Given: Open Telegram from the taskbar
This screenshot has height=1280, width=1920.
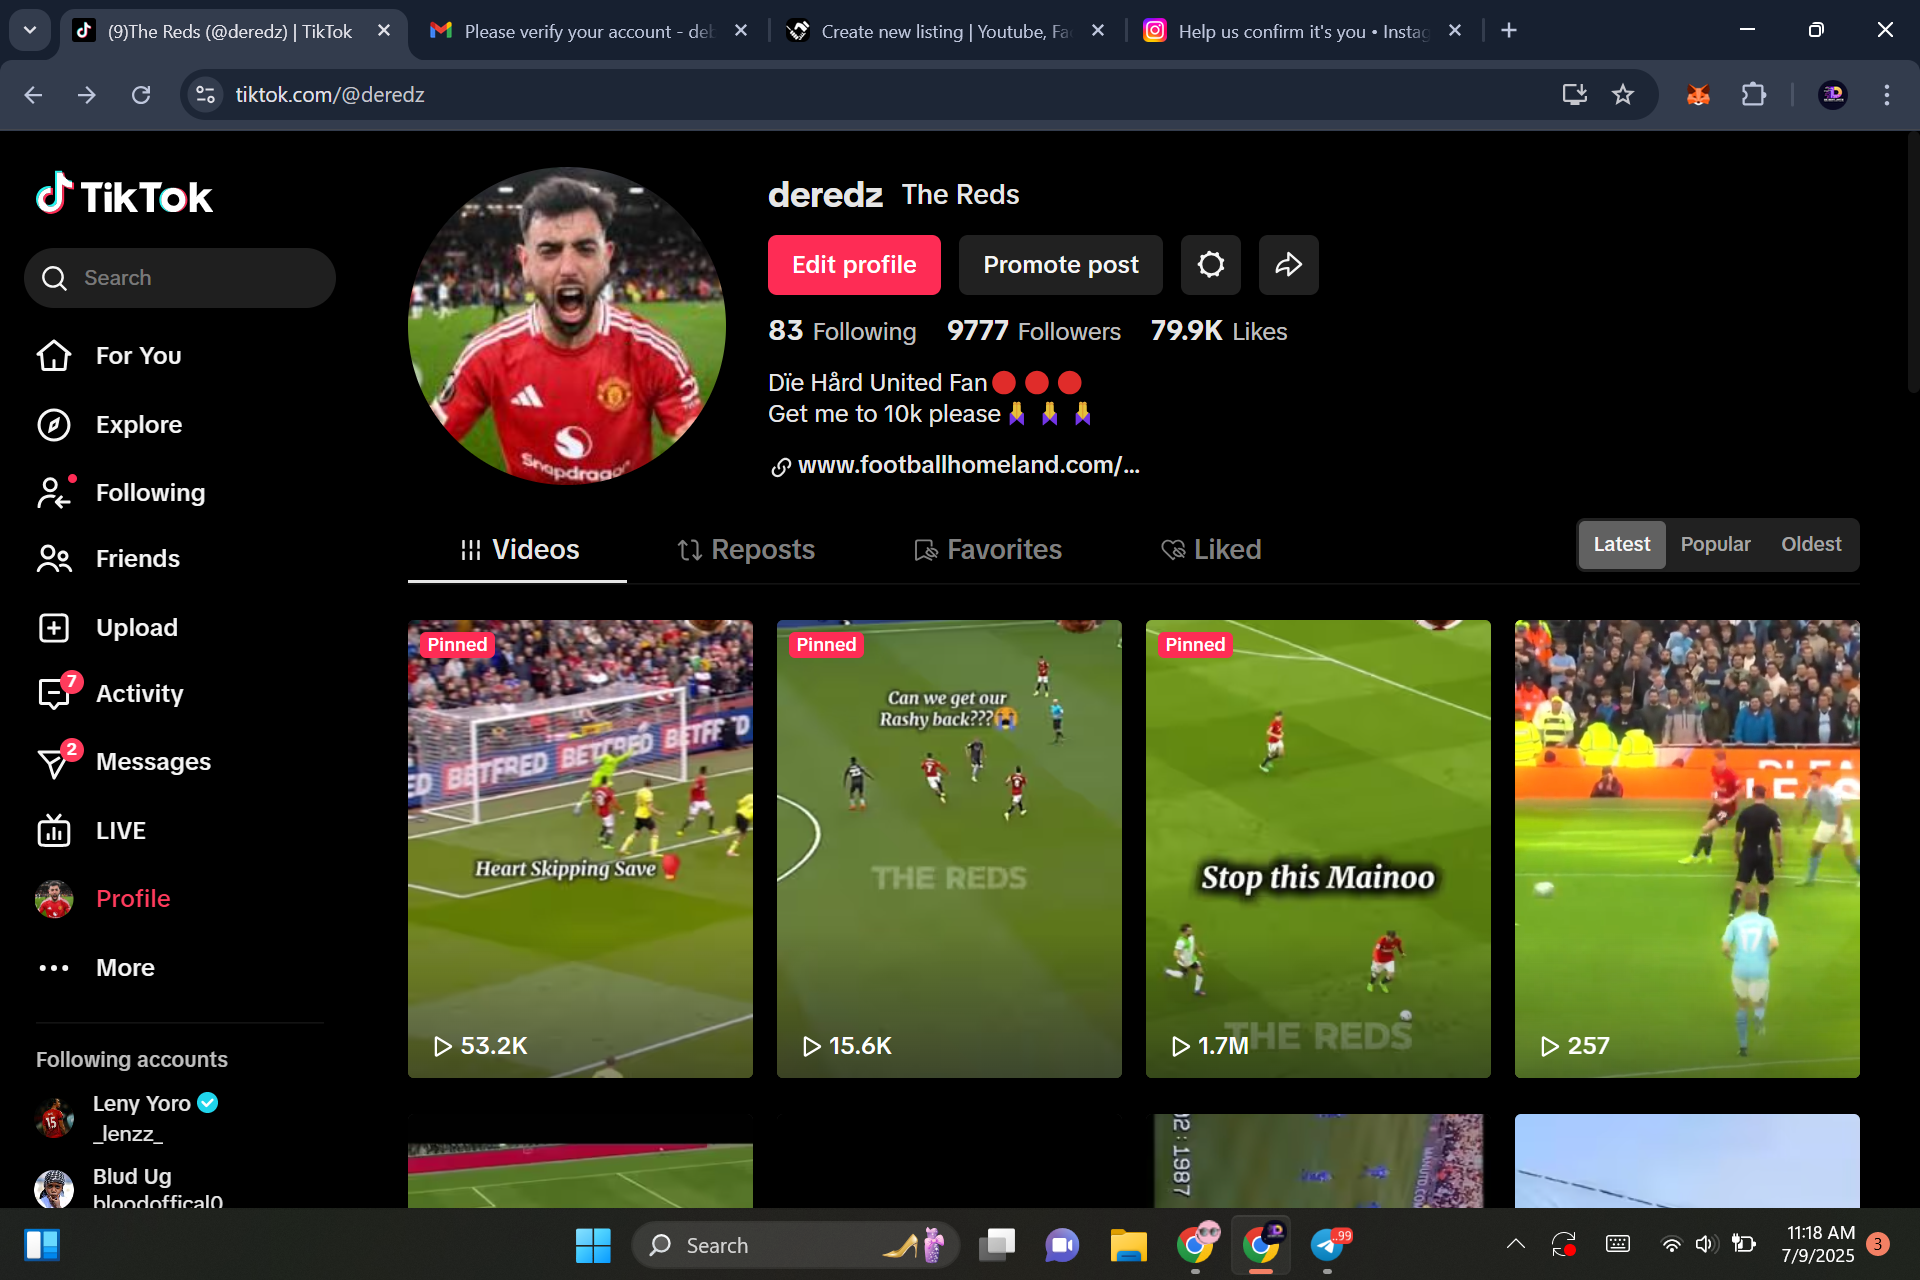Looking at the screenshot, I should 1328,1245.
